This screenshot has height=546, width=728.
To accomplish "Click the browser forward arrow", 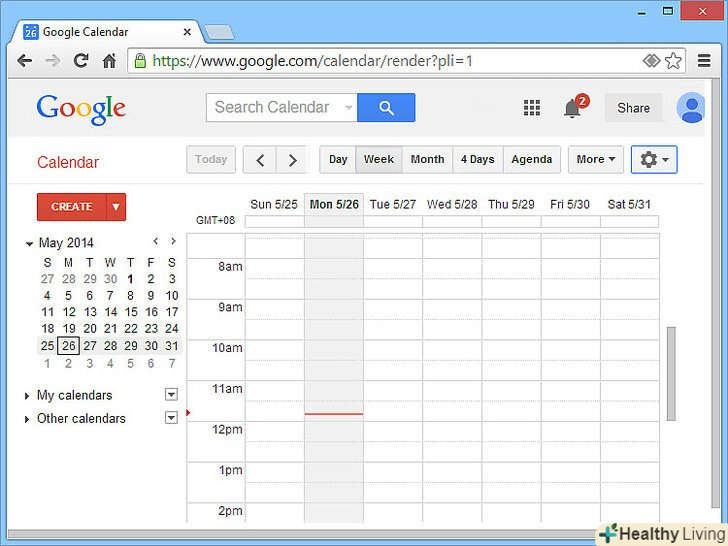I will (53, 61).
